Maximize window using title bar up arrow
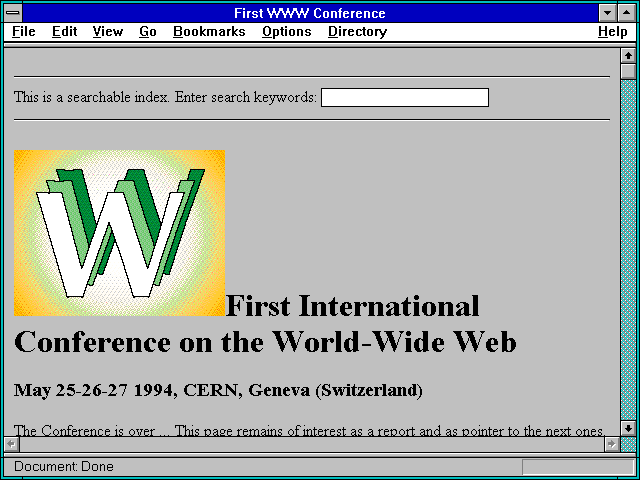Image resolution: width=640 pixels, height=480 pixels. [626, 13]
